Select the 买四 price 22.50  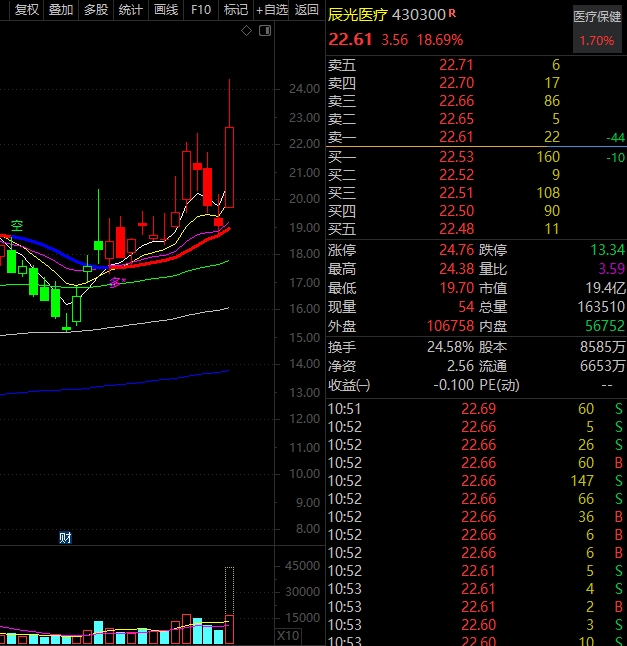pos(456,211)
